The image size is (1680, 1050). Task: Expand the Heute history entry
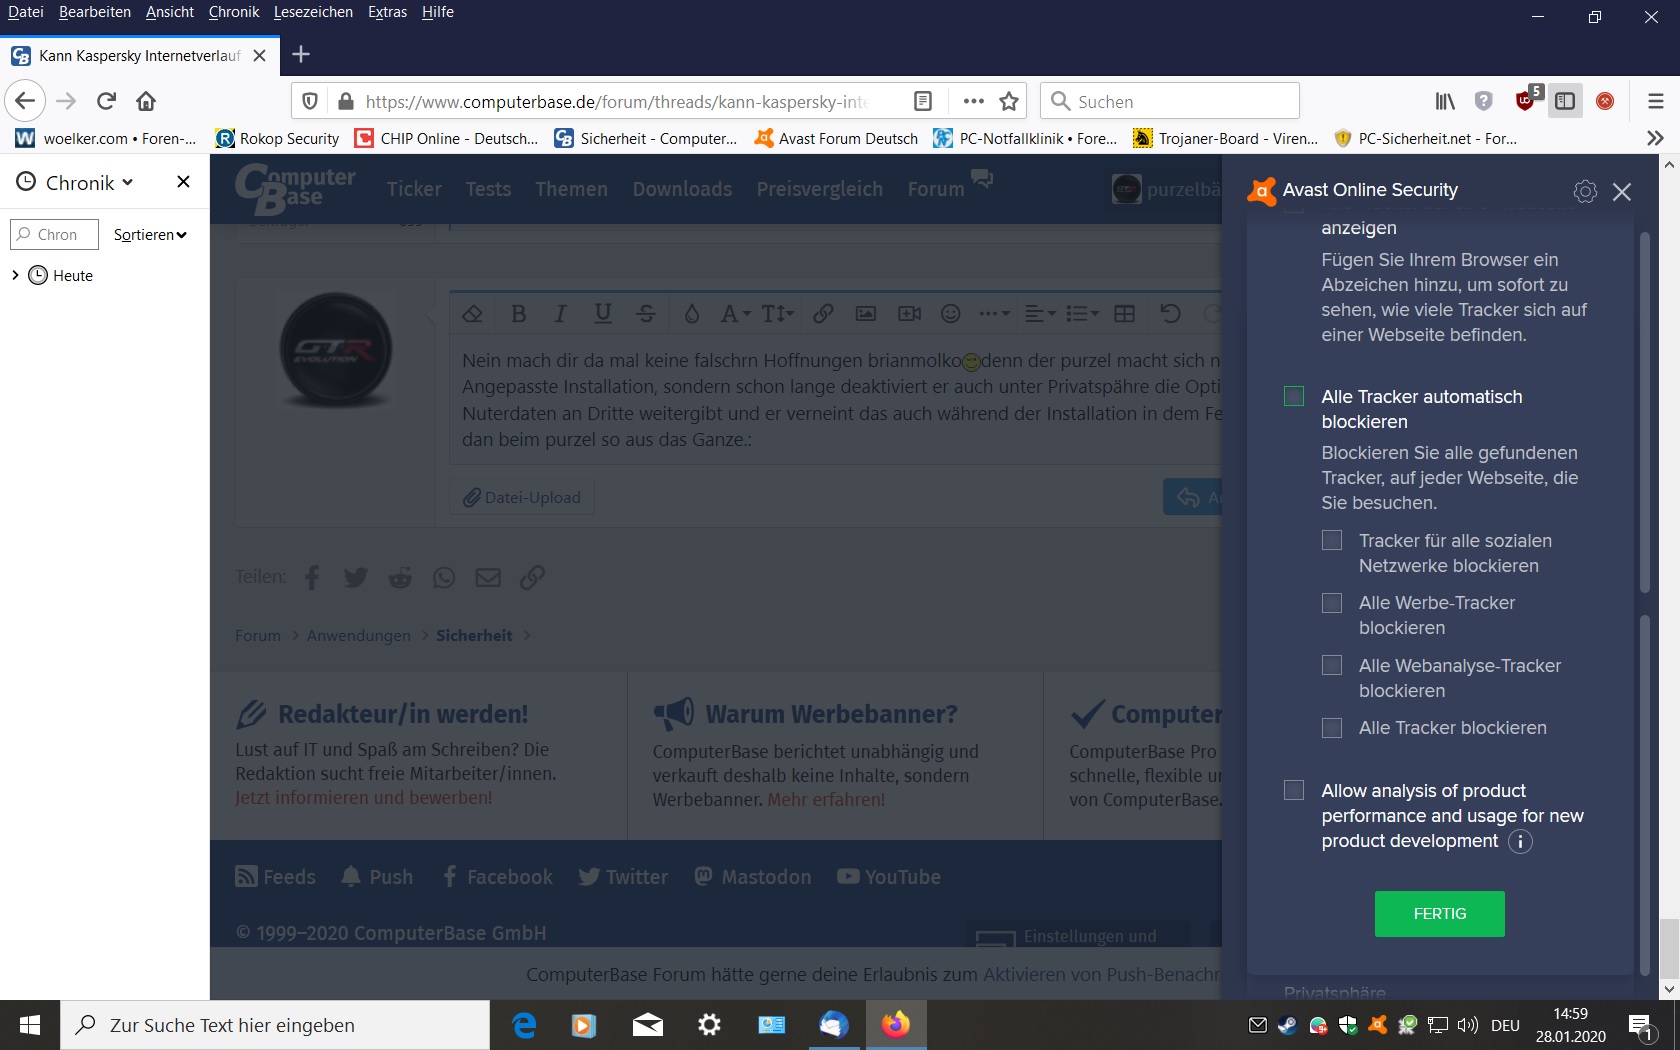pos(15,275)
